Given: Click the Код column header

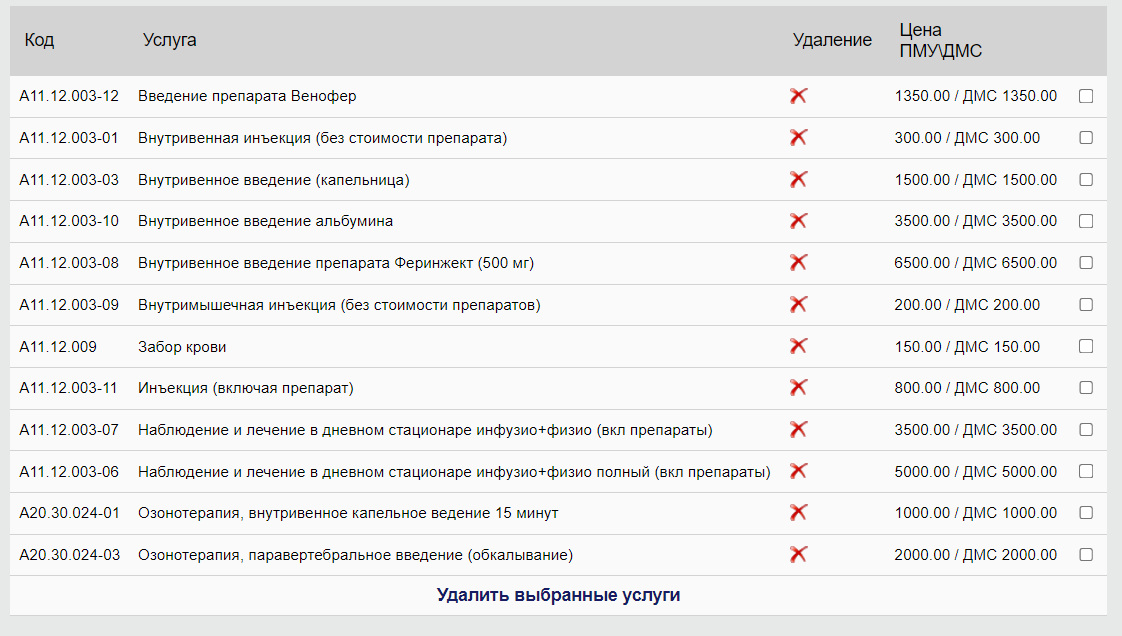Looking at the screenshot, I should pos(40,40).
